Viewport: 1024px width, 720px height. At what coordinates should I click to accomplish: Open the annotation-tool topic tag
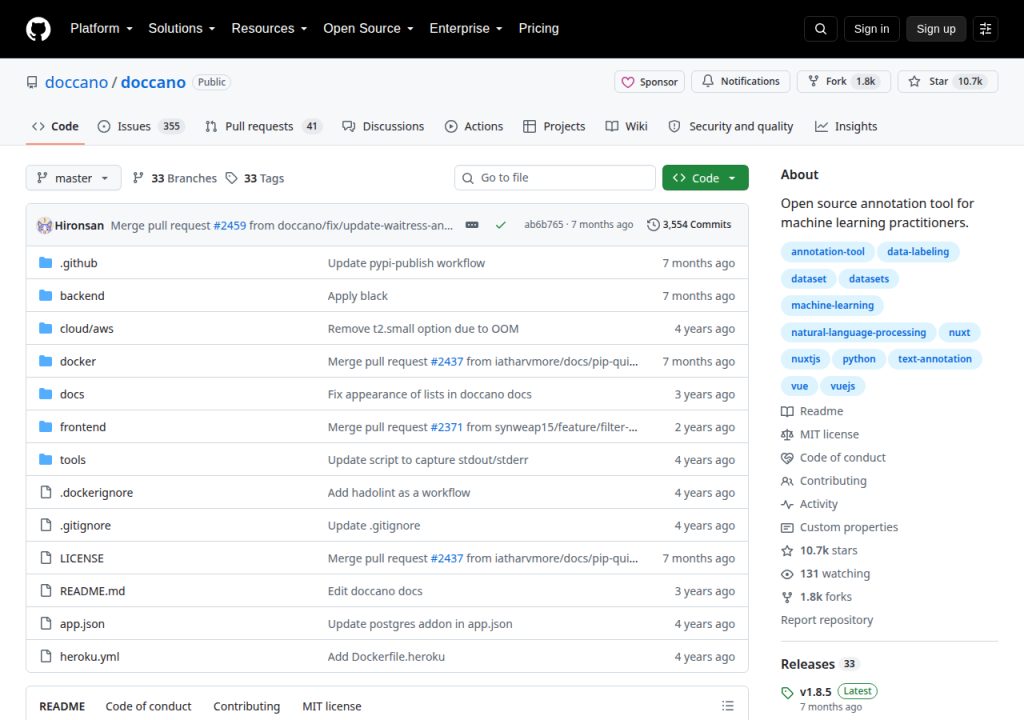coord(827,252)
